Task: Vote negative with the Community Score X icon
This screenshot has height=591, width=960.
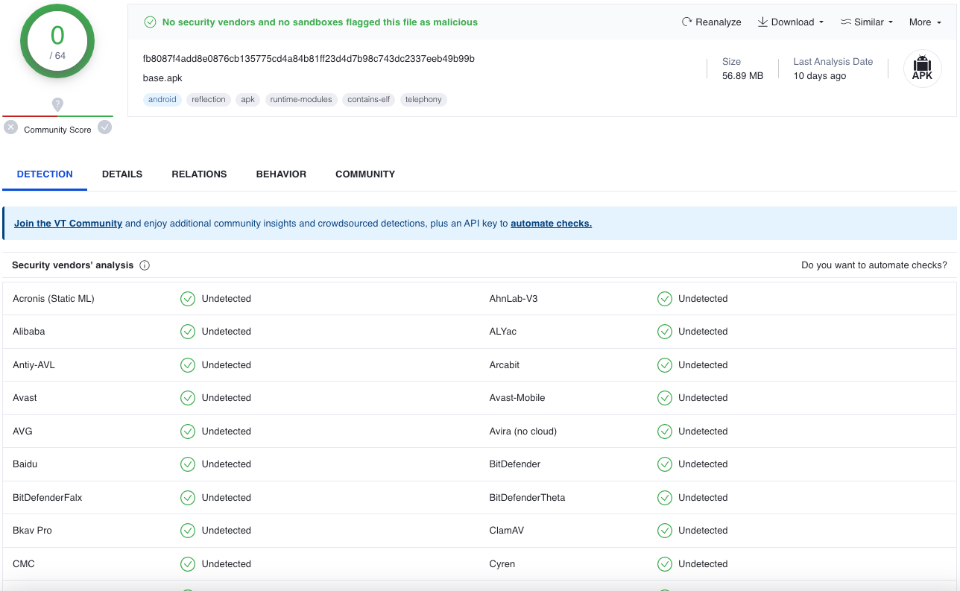Action: coord(11,127)
